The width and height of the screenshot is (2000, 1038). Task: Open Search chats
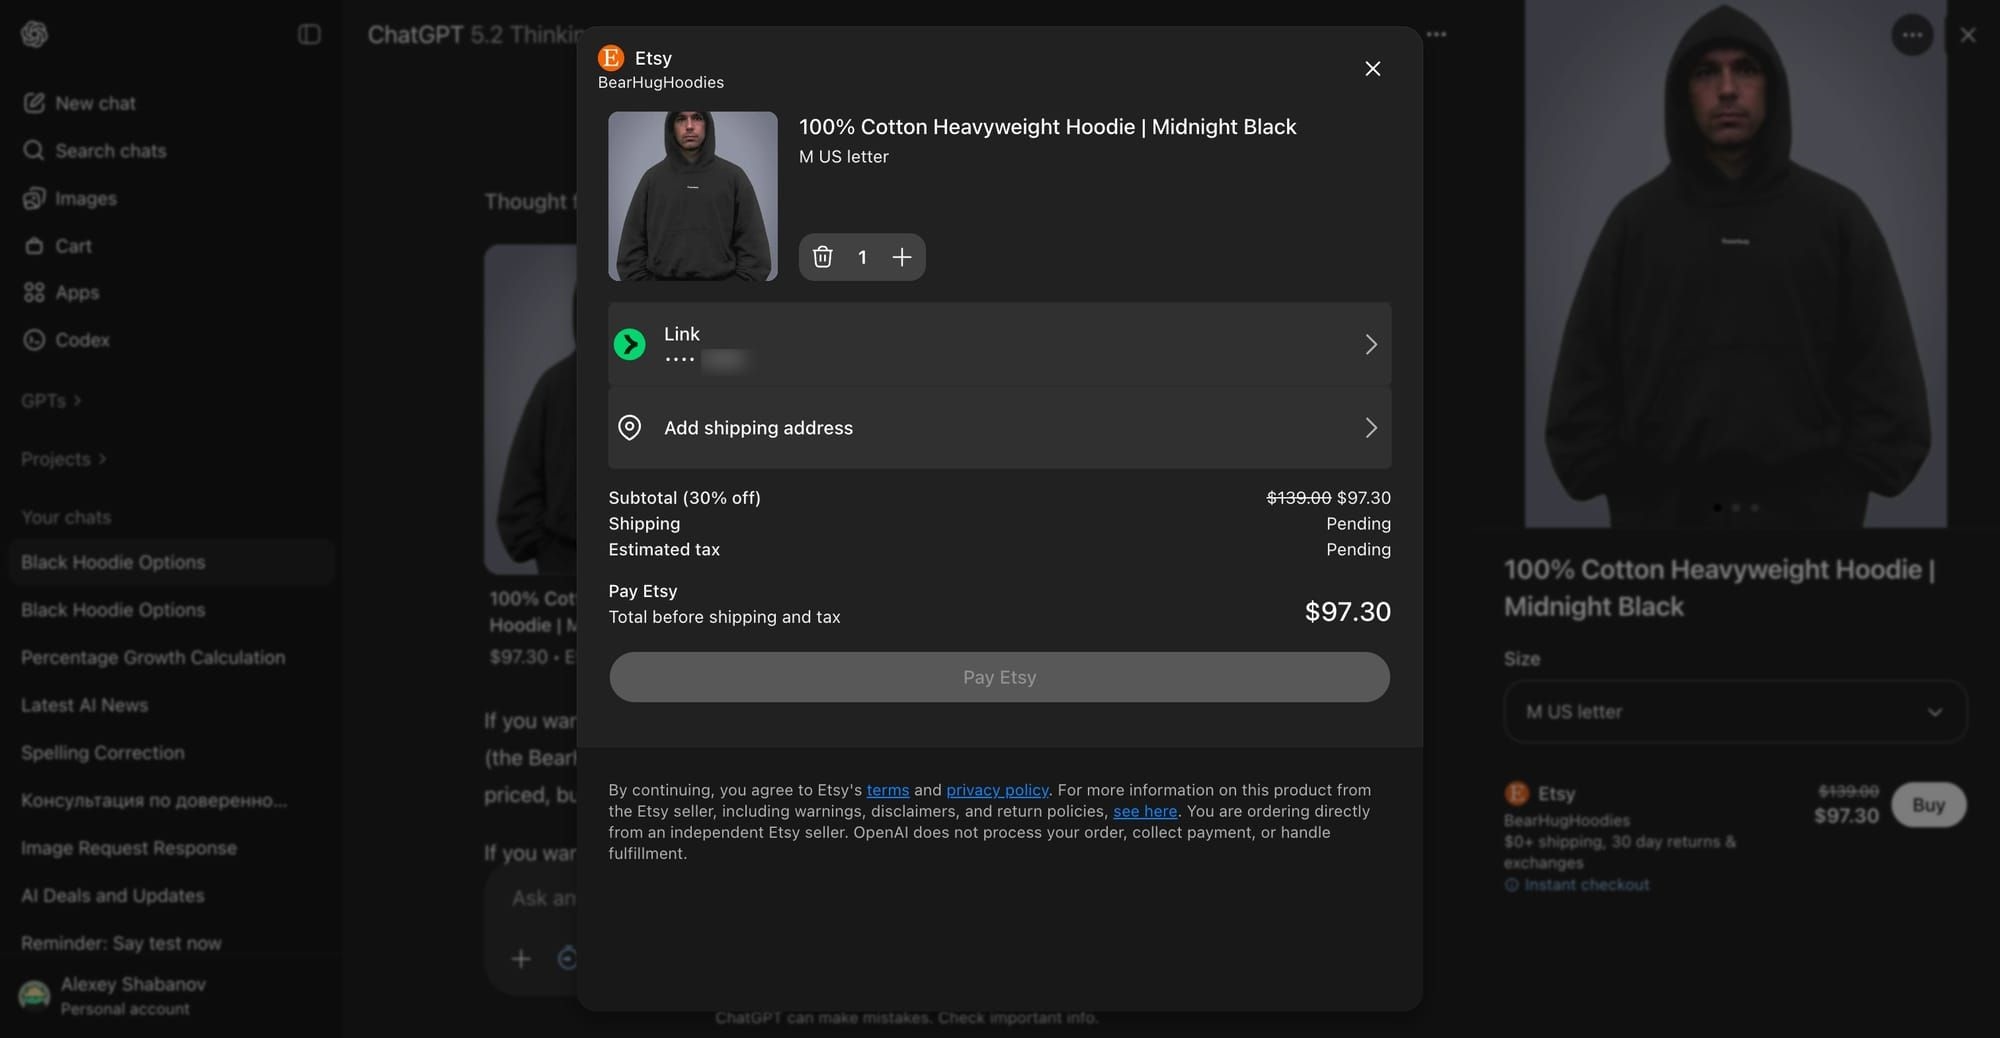[x=110, y=151]
